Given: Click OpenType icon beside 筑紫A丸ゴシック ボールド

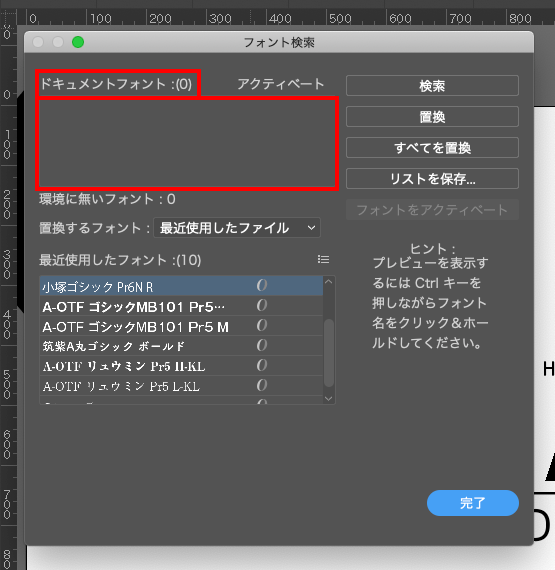Looking at the screenshot, I should [262, 345].
